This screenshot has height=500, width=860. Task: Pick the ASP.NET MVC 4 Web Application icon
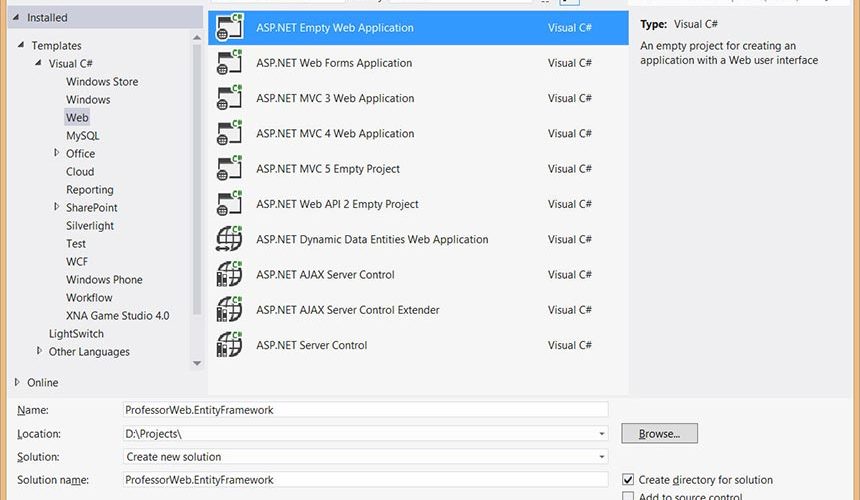[230, 134]
